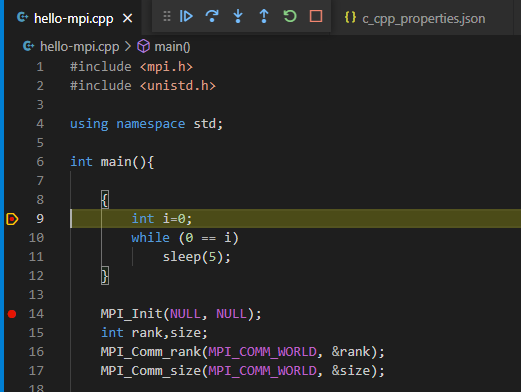Close the hello-mpi.cpp tab
The image size is (521, 392).
[x=127, y=18]
